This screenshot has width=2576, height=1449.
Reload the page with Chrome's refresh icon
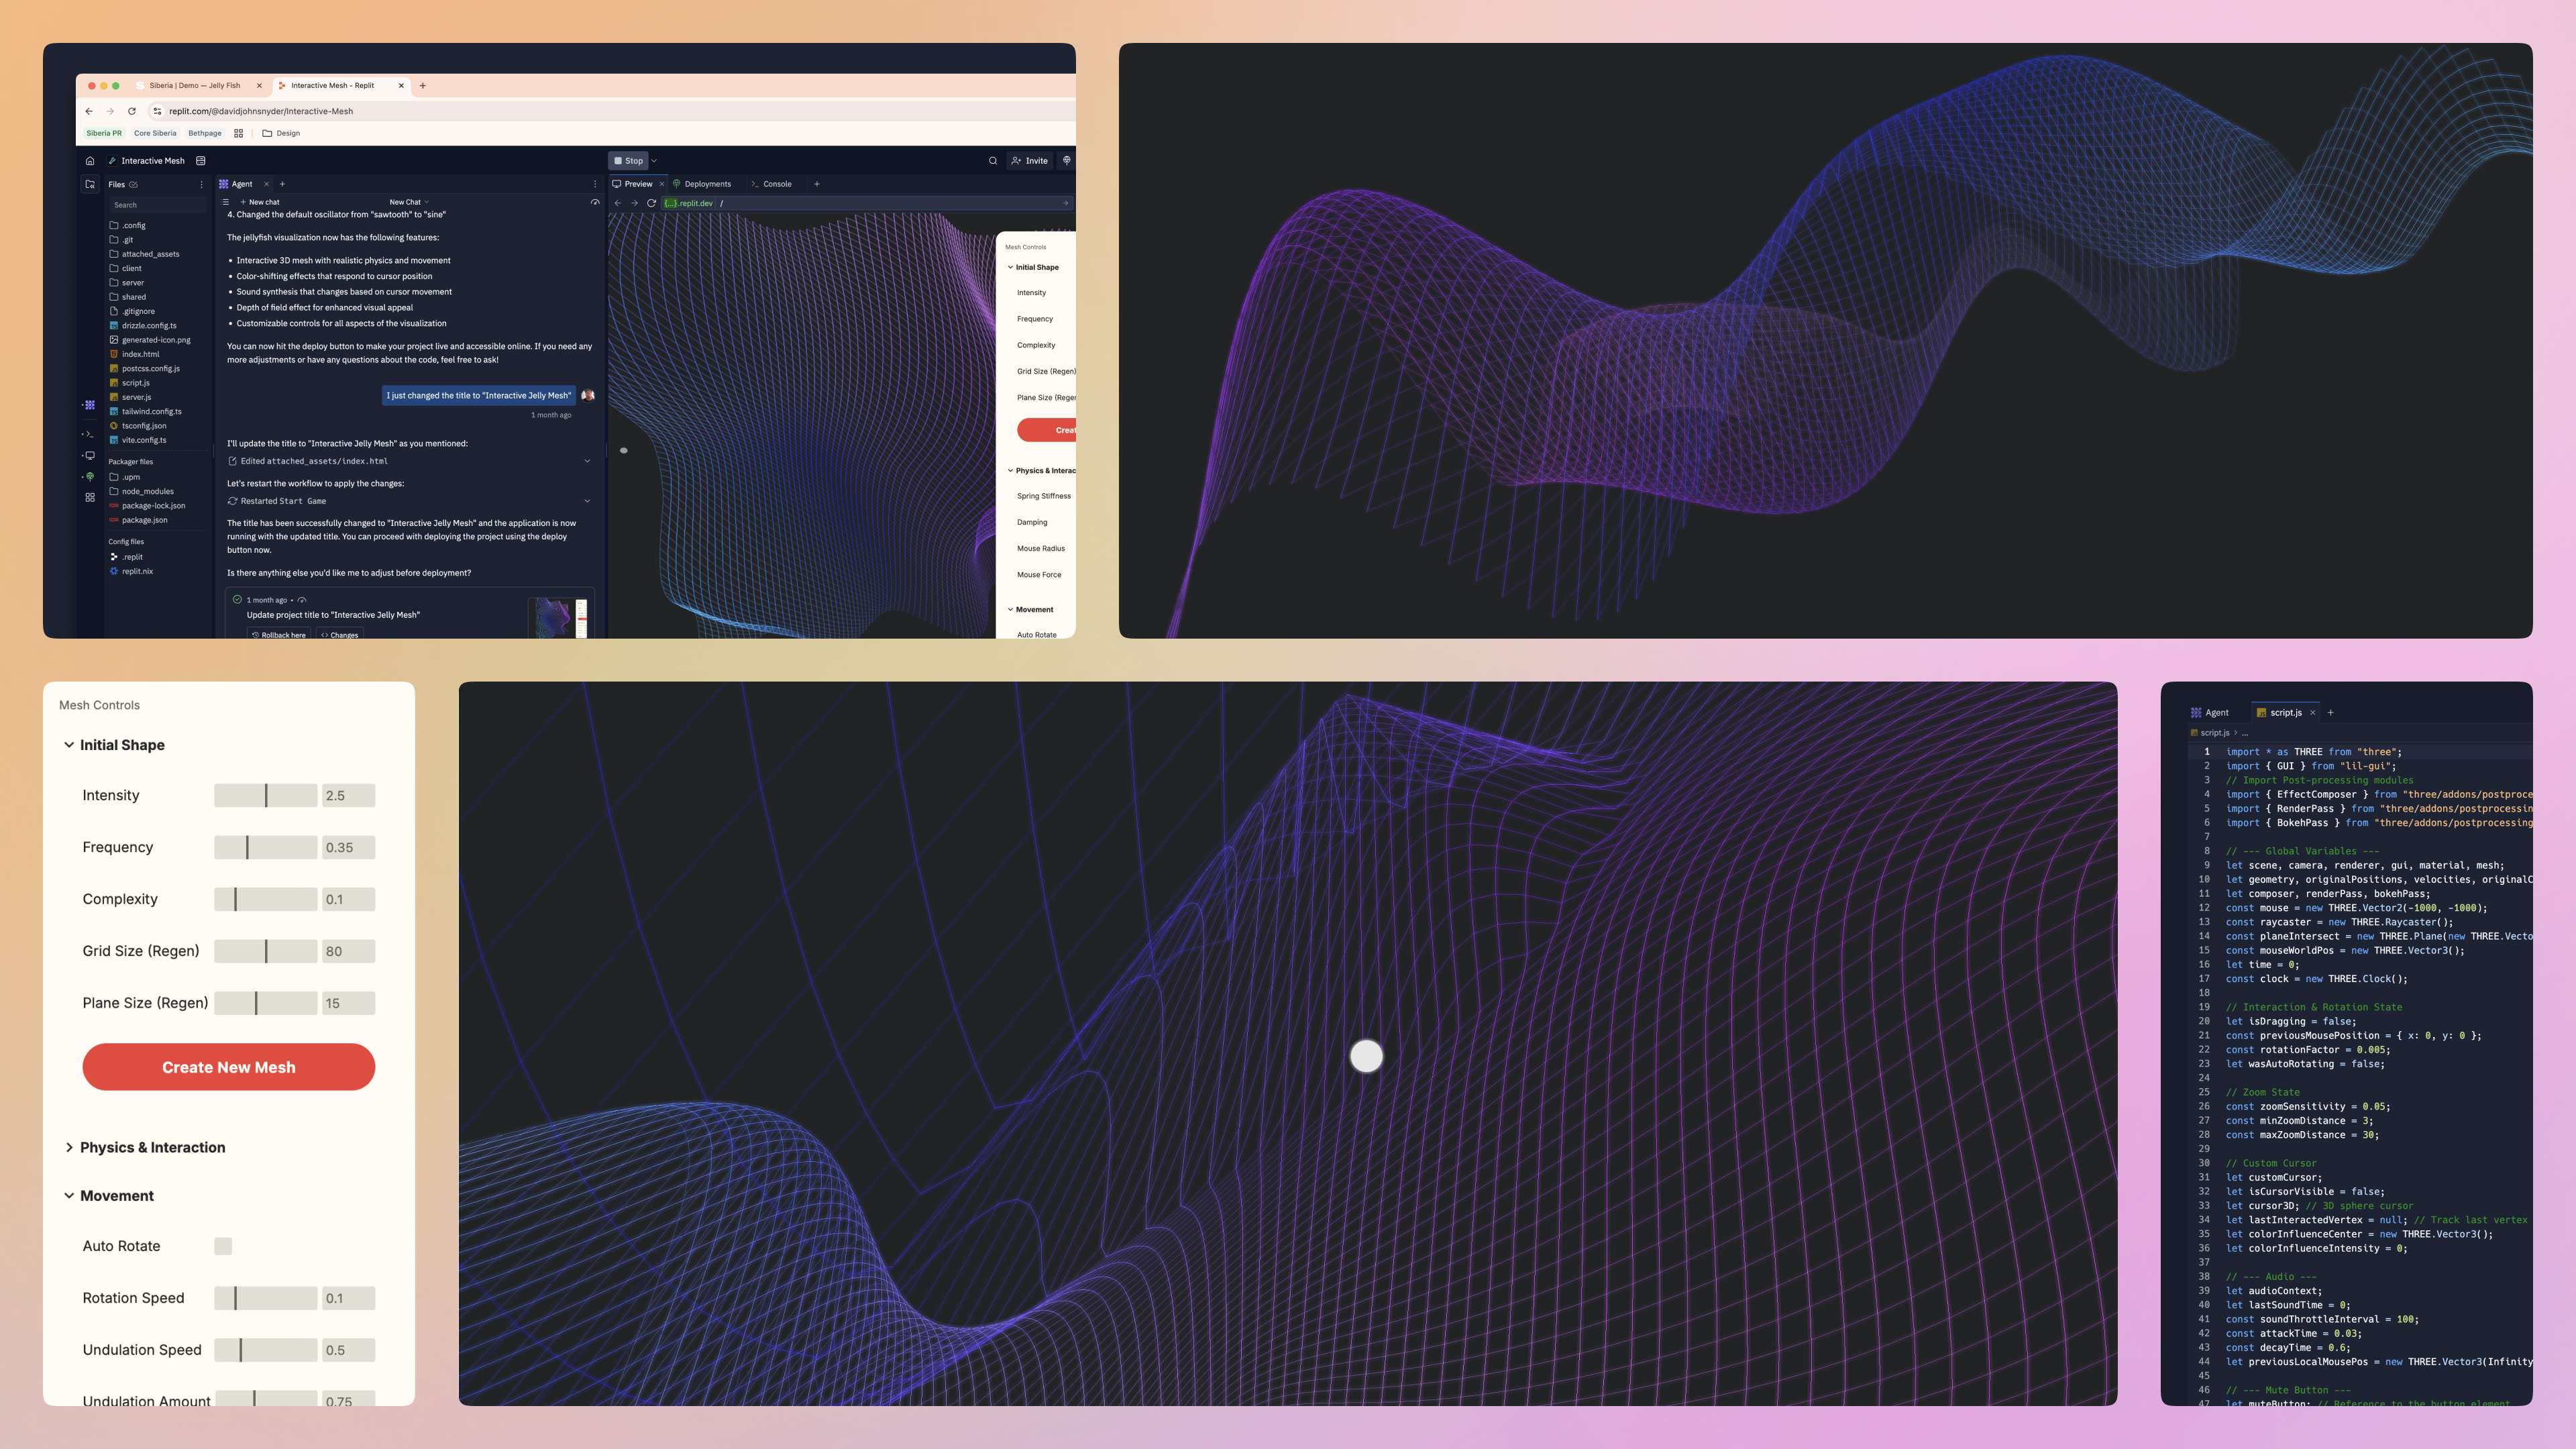coord(132,111)
